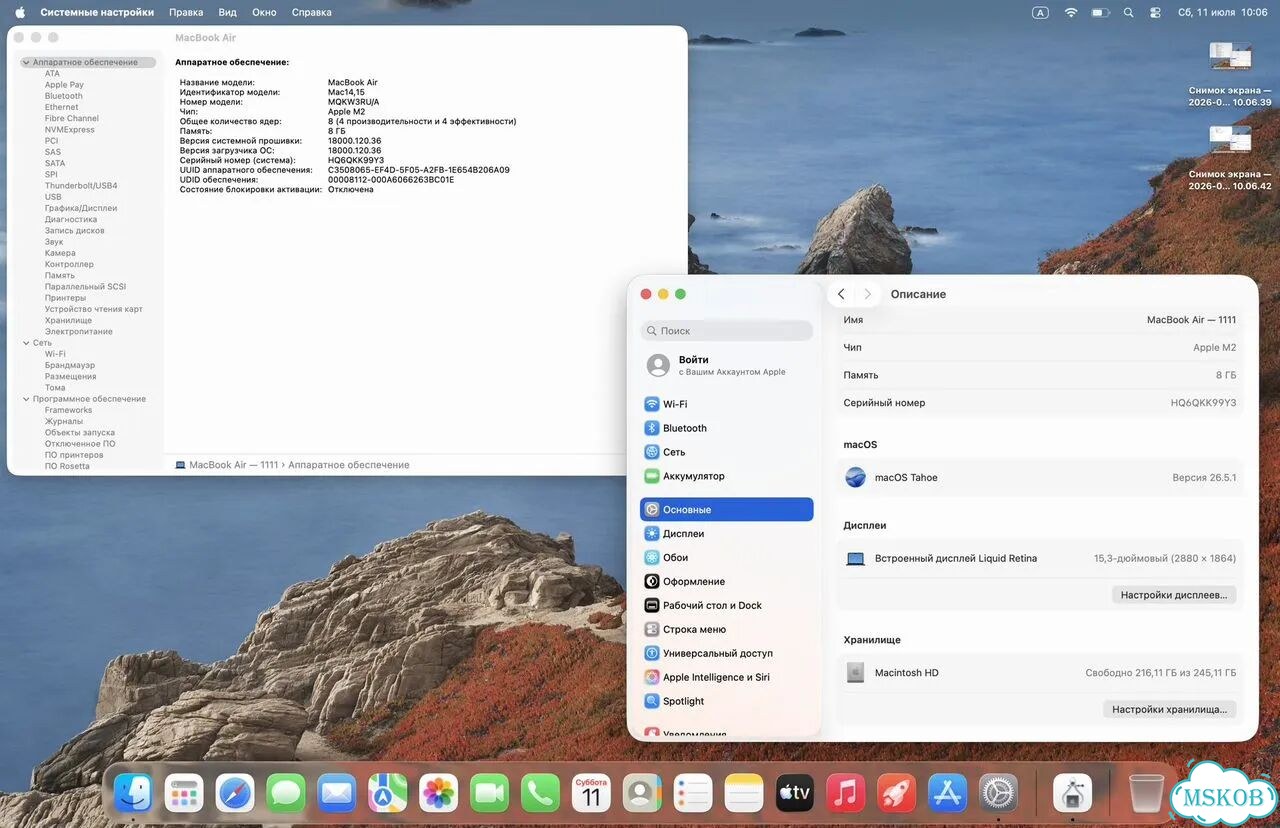Select Хранилище in System Information tree
The width and height of the screenshot is (1280, 828).
tap(68, 320)
